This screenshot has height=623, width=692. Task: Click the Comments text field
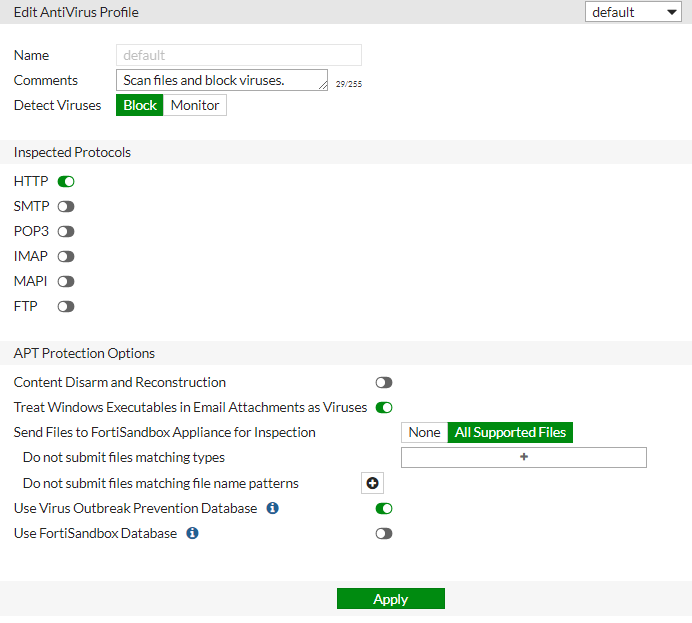click(222, 80)
